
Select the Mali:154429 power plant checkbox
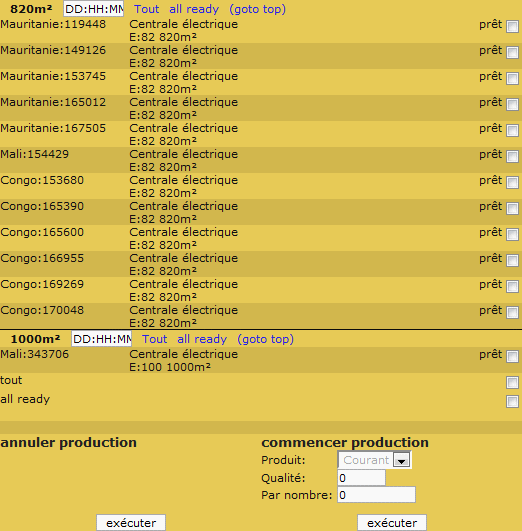point(512,156)
